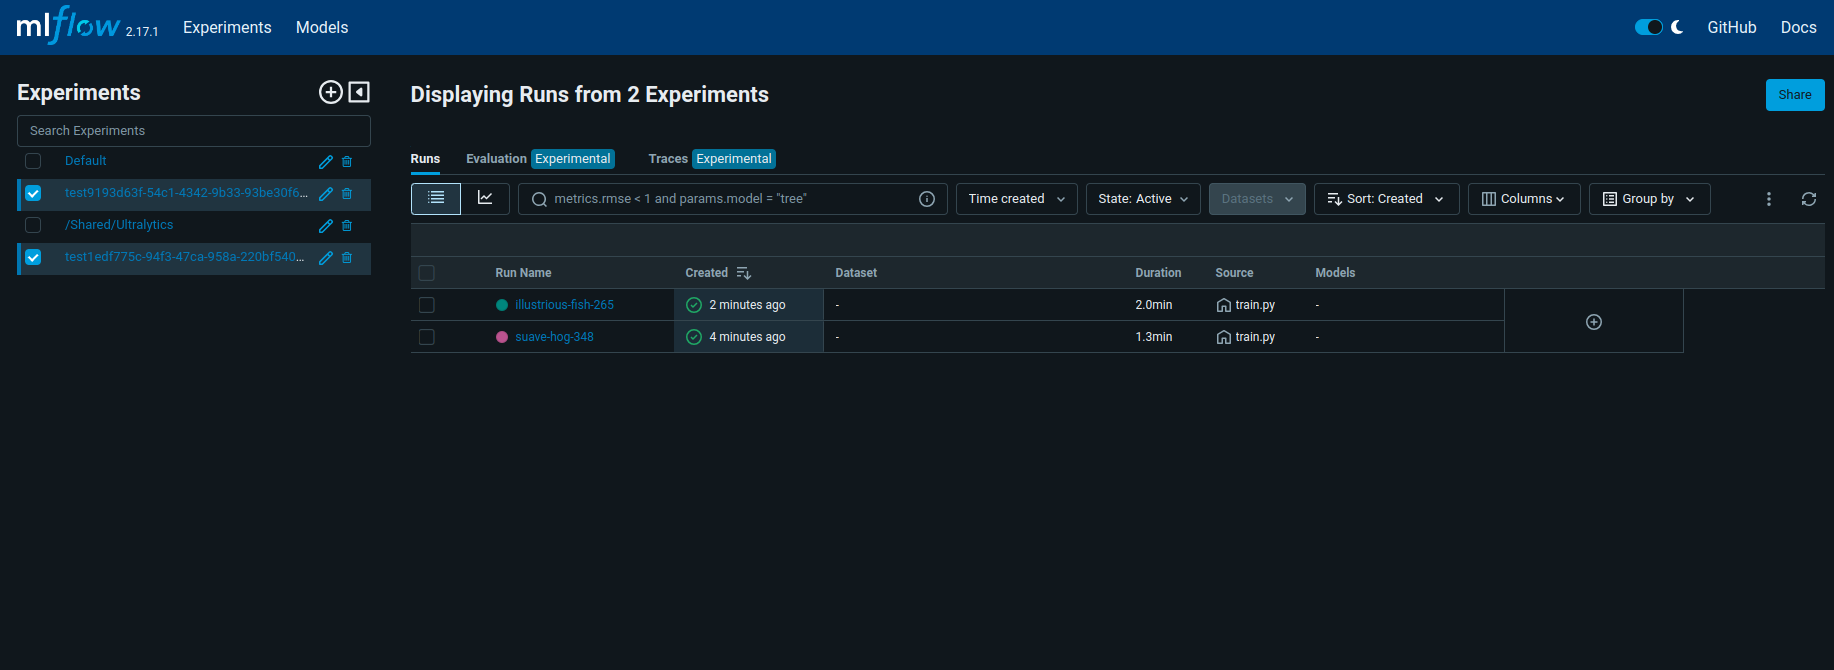Uncheck the test1edf775c experiment checkbox
1834x670 pixels.
click(x=33, y=257)
